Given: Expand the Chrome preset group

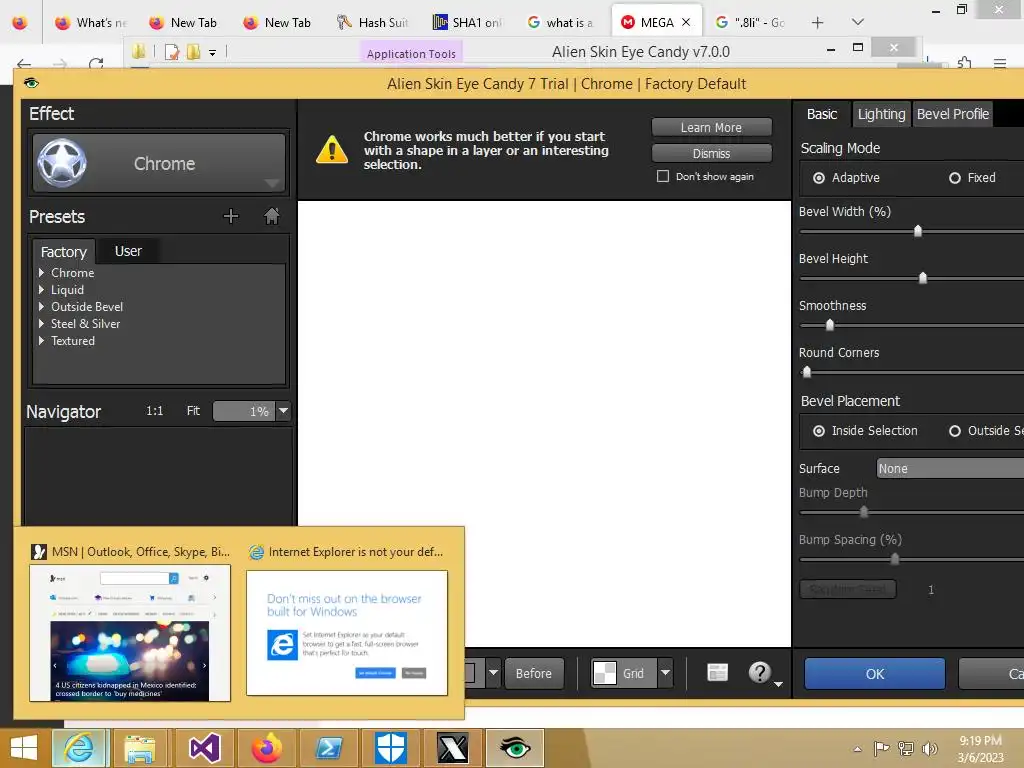Looking at the screenshot, I should click(x=42, y=272).
